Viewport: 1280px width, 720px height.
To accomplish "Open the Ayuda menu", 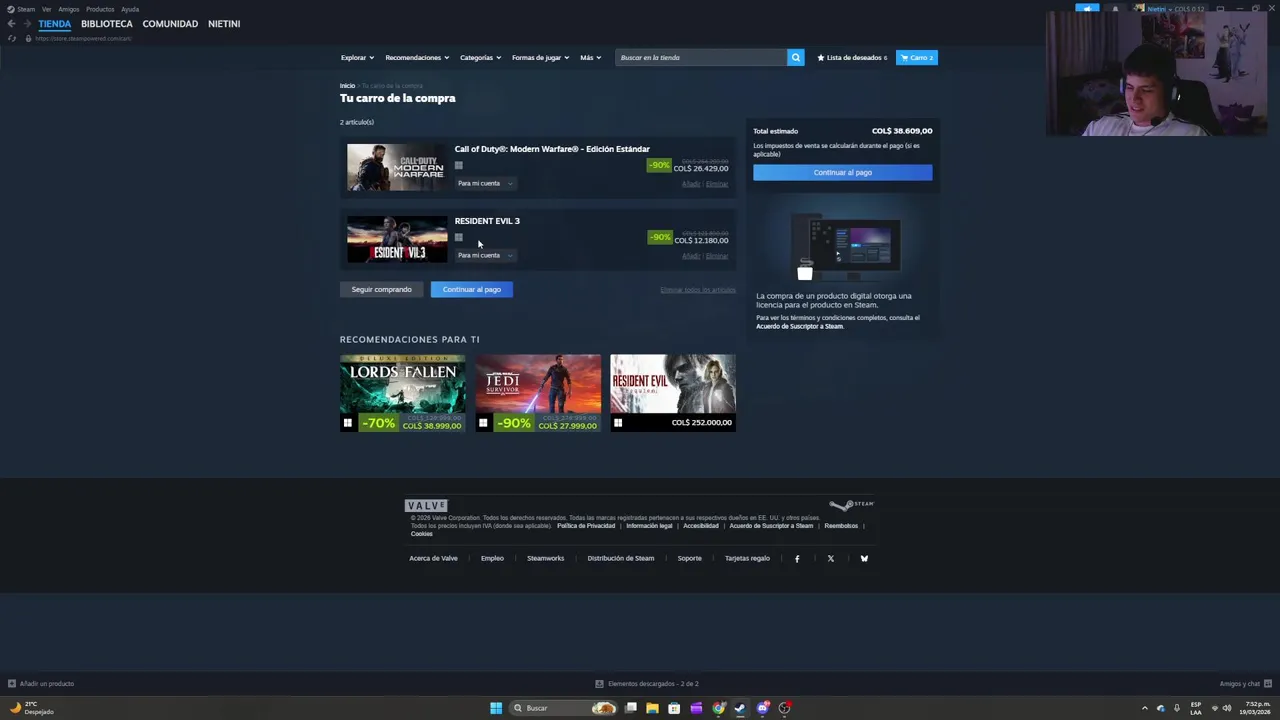I will coord(130,9).
